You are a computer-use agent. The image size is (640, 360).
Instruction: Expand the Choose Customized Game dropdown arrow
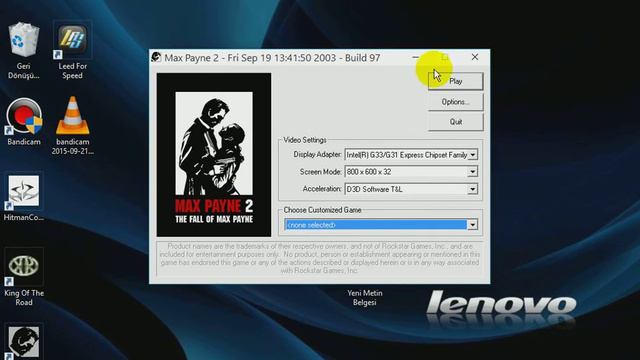(472, 224)
